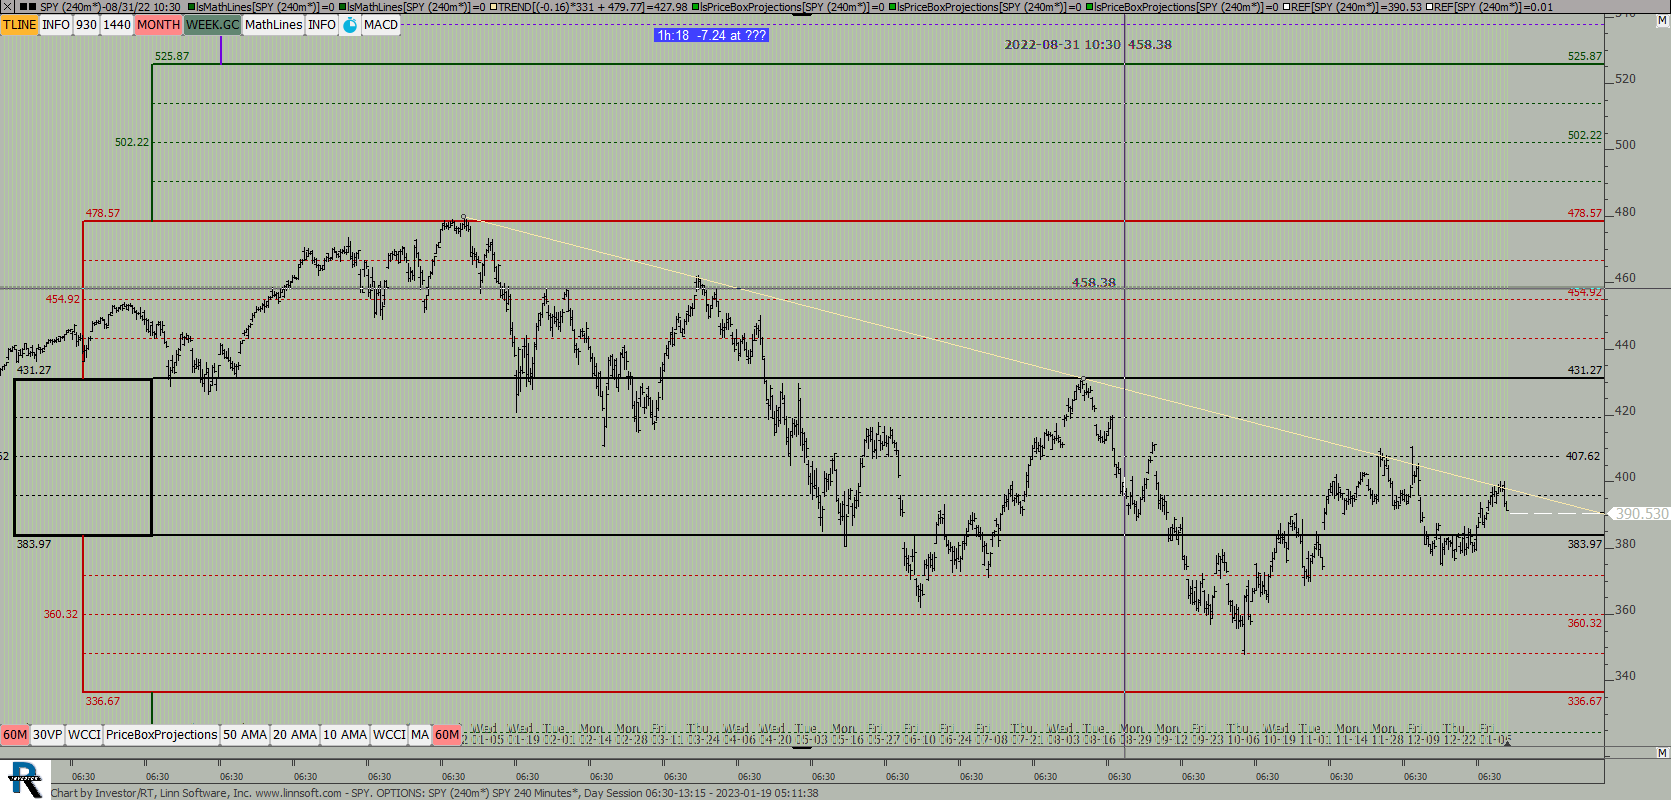Click the bottom-right M scale marker
The height and width of the screenshot is (800, 1671).
pos(1662,753)
